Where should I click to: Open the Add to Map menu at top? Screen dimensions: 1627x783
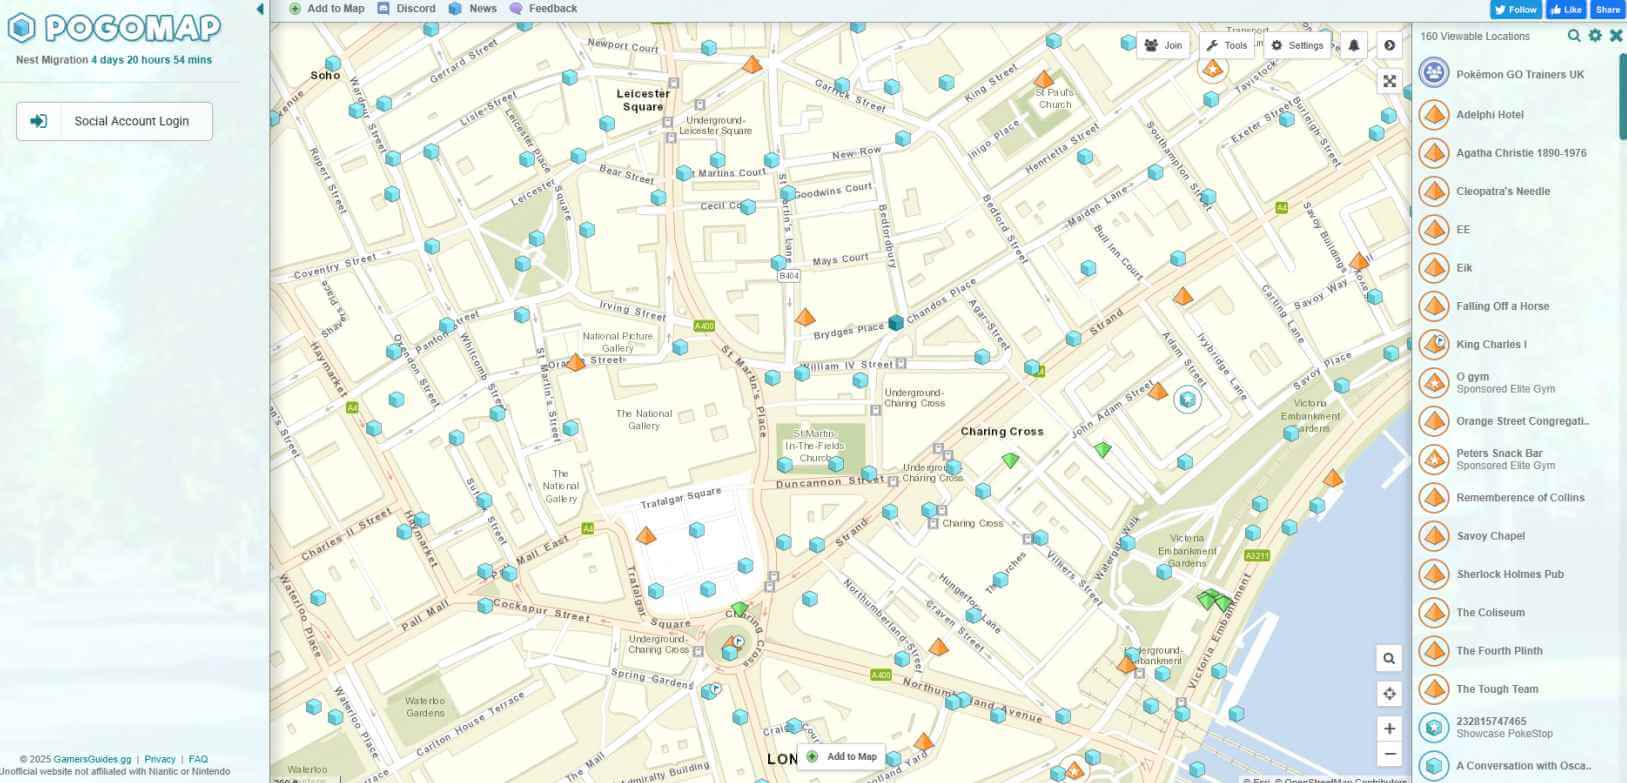point(327,8)
